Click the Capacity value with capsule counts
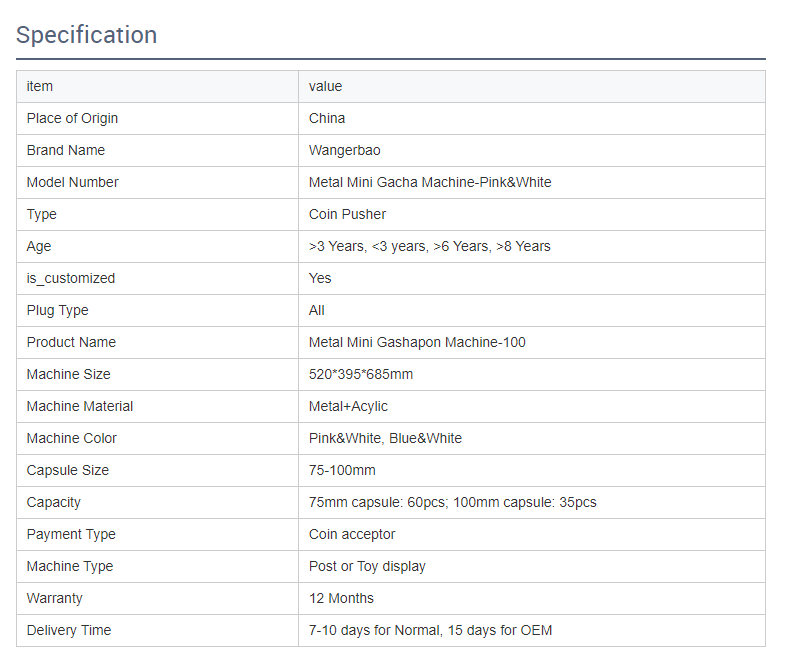The width and height of the screenshot is (789, 669). click(x=452, y=502)
